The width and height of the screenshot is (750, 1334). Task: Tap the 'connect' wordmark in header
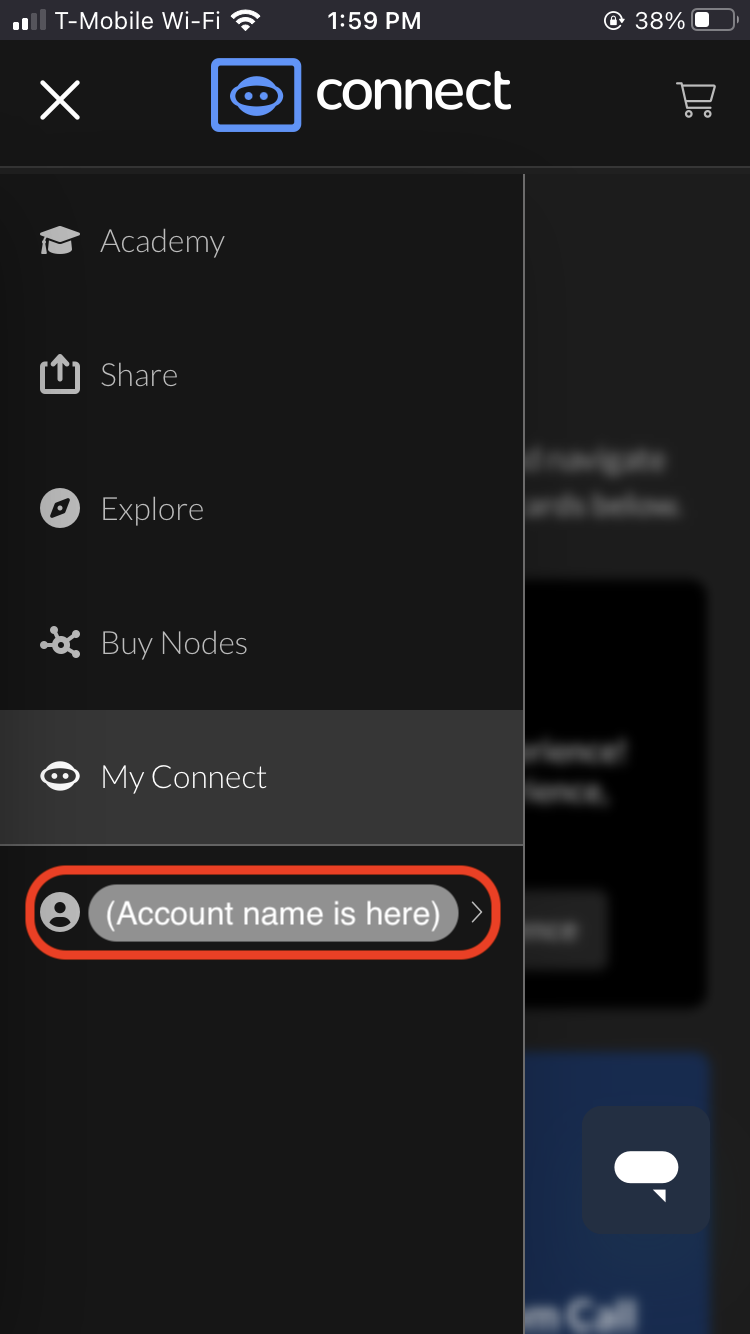tap(413, 93)
